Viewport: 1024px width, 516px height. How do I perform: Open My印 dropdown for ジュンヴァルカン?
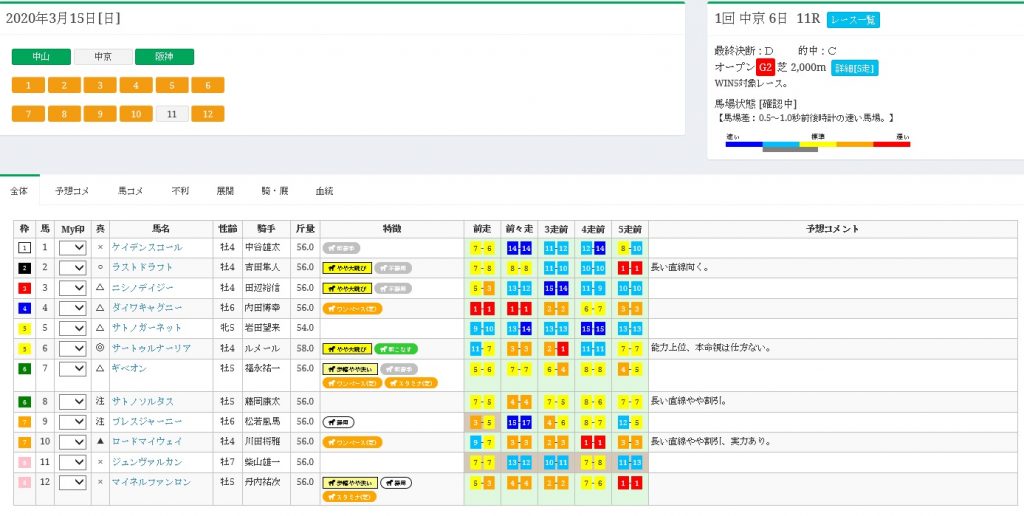coord(72,462)
